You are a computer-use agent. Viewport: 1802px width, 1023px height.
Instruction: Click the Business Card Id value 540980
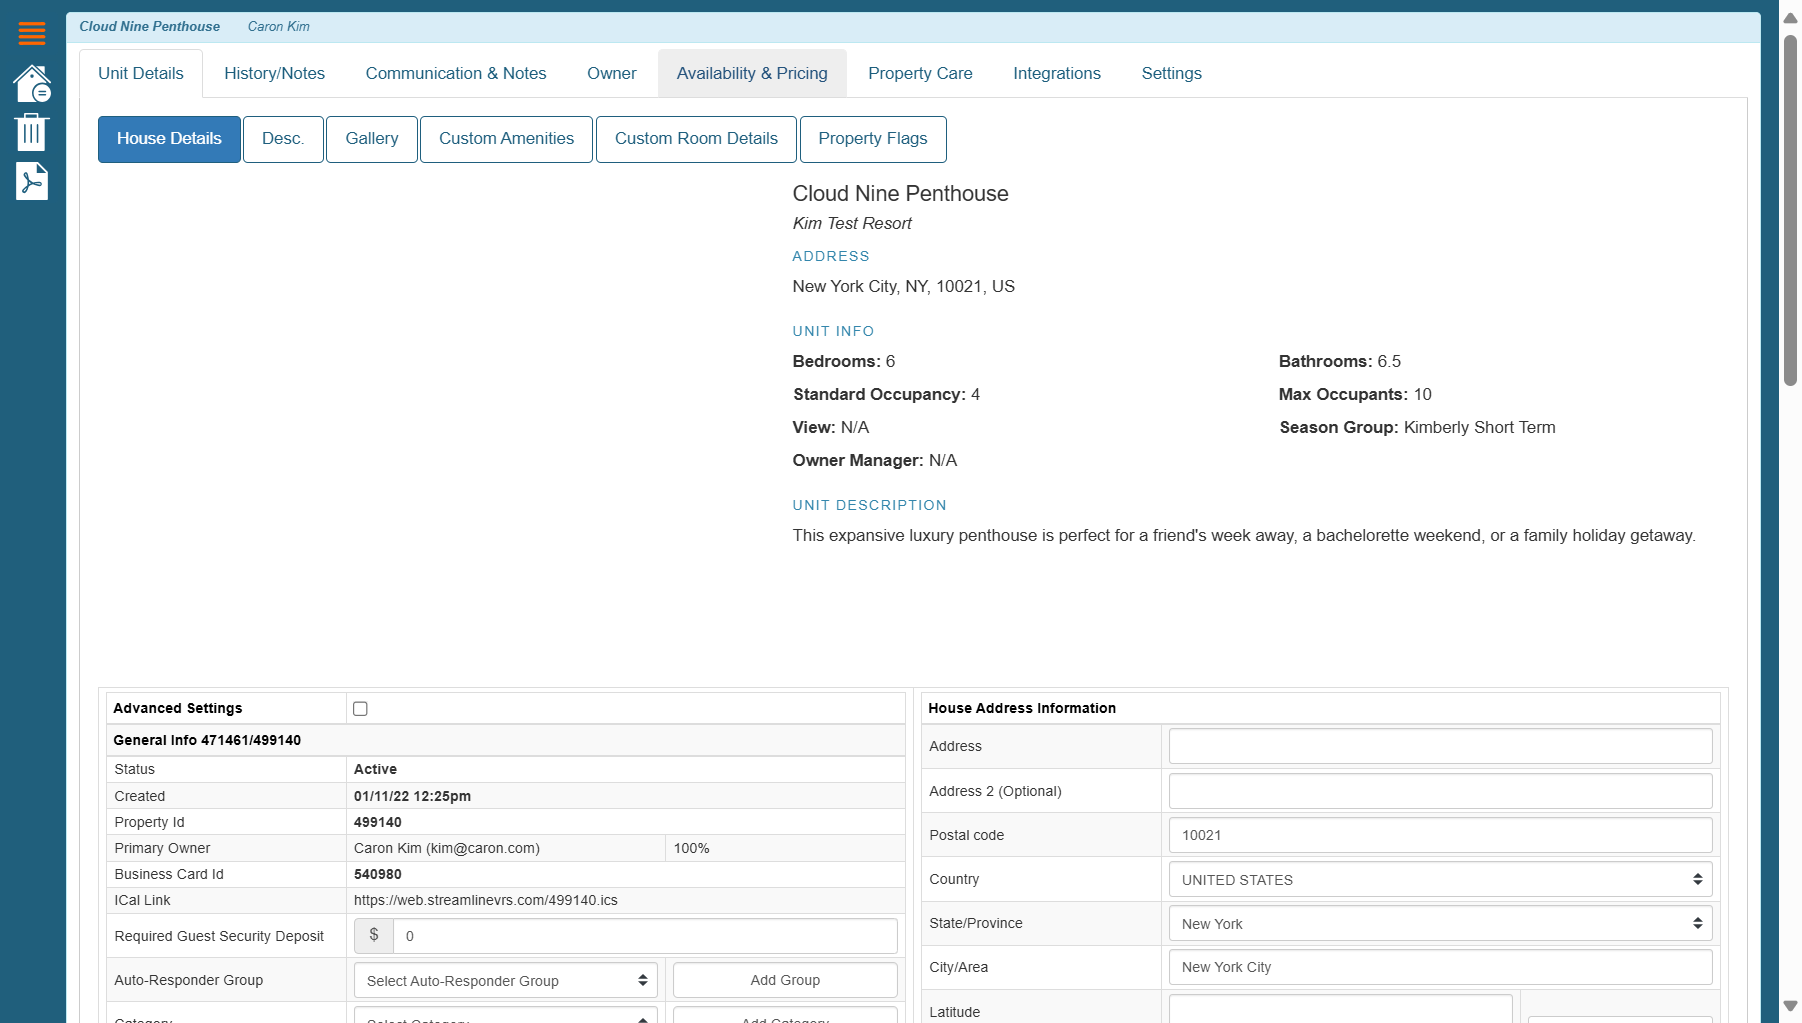378,874
